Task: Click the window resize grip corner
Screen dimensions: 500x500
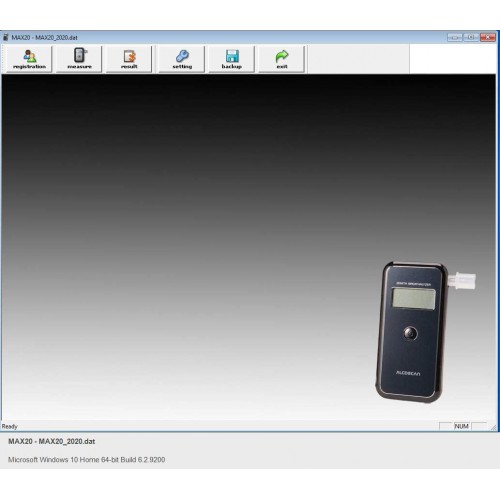Action: 493,427
